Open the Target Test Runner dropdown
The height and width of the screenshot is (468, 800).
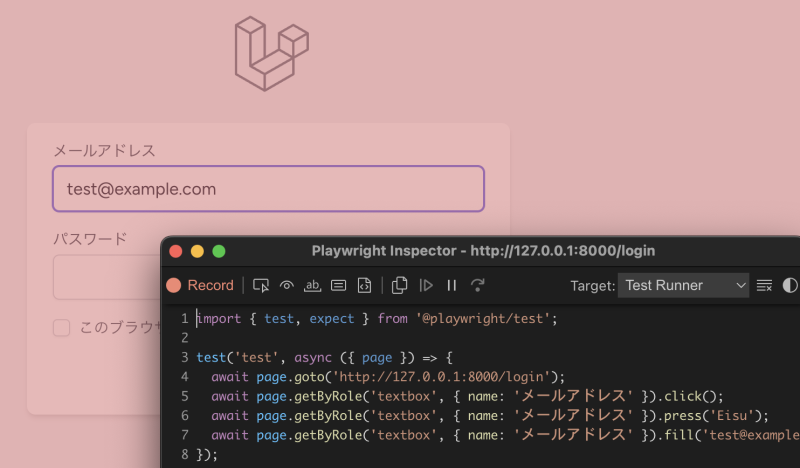point(683,285)
